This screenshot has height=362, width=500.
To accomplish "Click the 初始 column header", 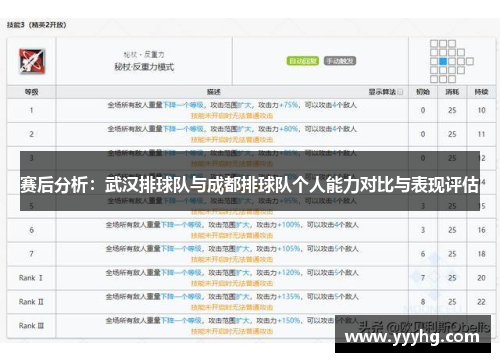I will click(423, 92).
